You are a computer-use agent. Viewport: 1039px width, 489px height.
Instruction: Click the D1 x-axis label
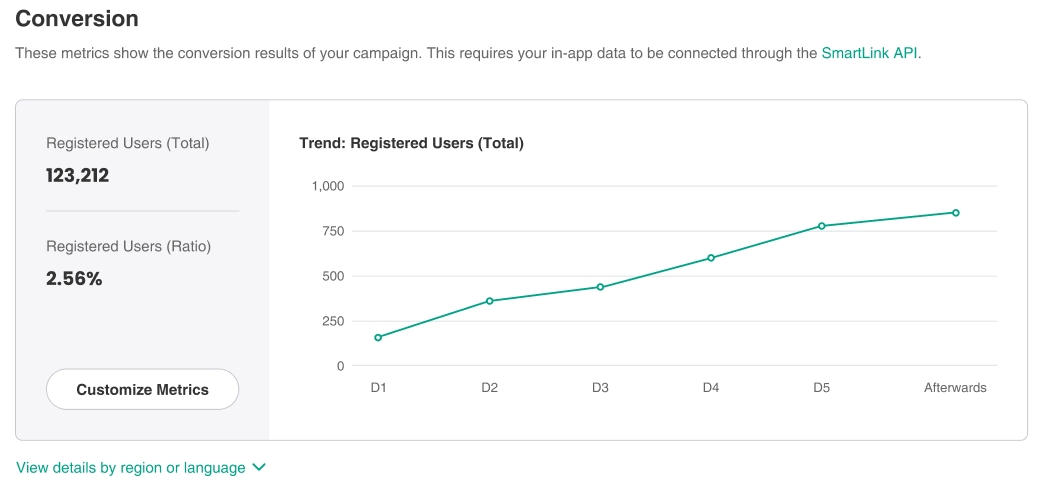click(378, 388)
